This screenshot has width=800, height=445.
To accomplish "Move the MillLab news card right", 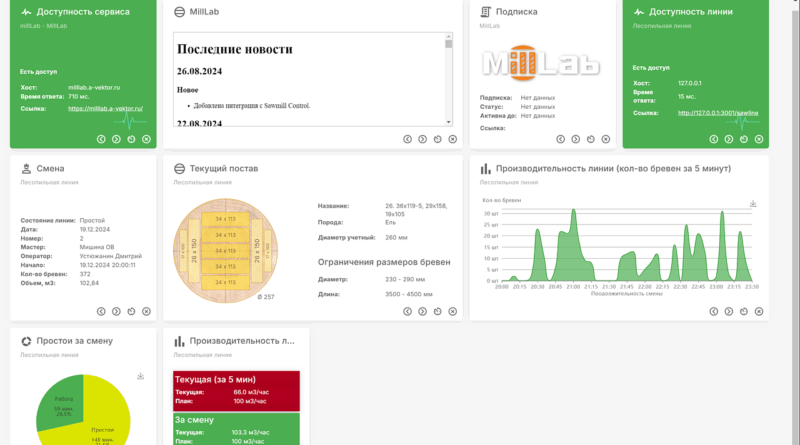I will 422,139.
